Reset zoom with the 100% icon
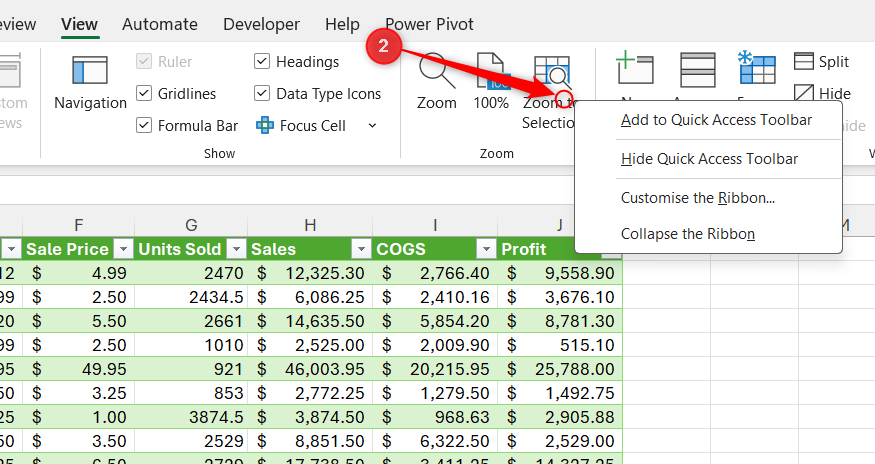This screenshot has width=875, height=464. (491, 70)
